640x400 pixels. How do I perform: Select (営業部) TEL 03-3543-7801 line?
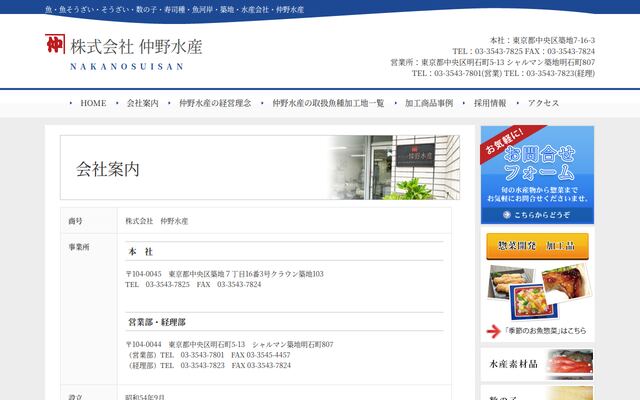click(x=208, y=355)
